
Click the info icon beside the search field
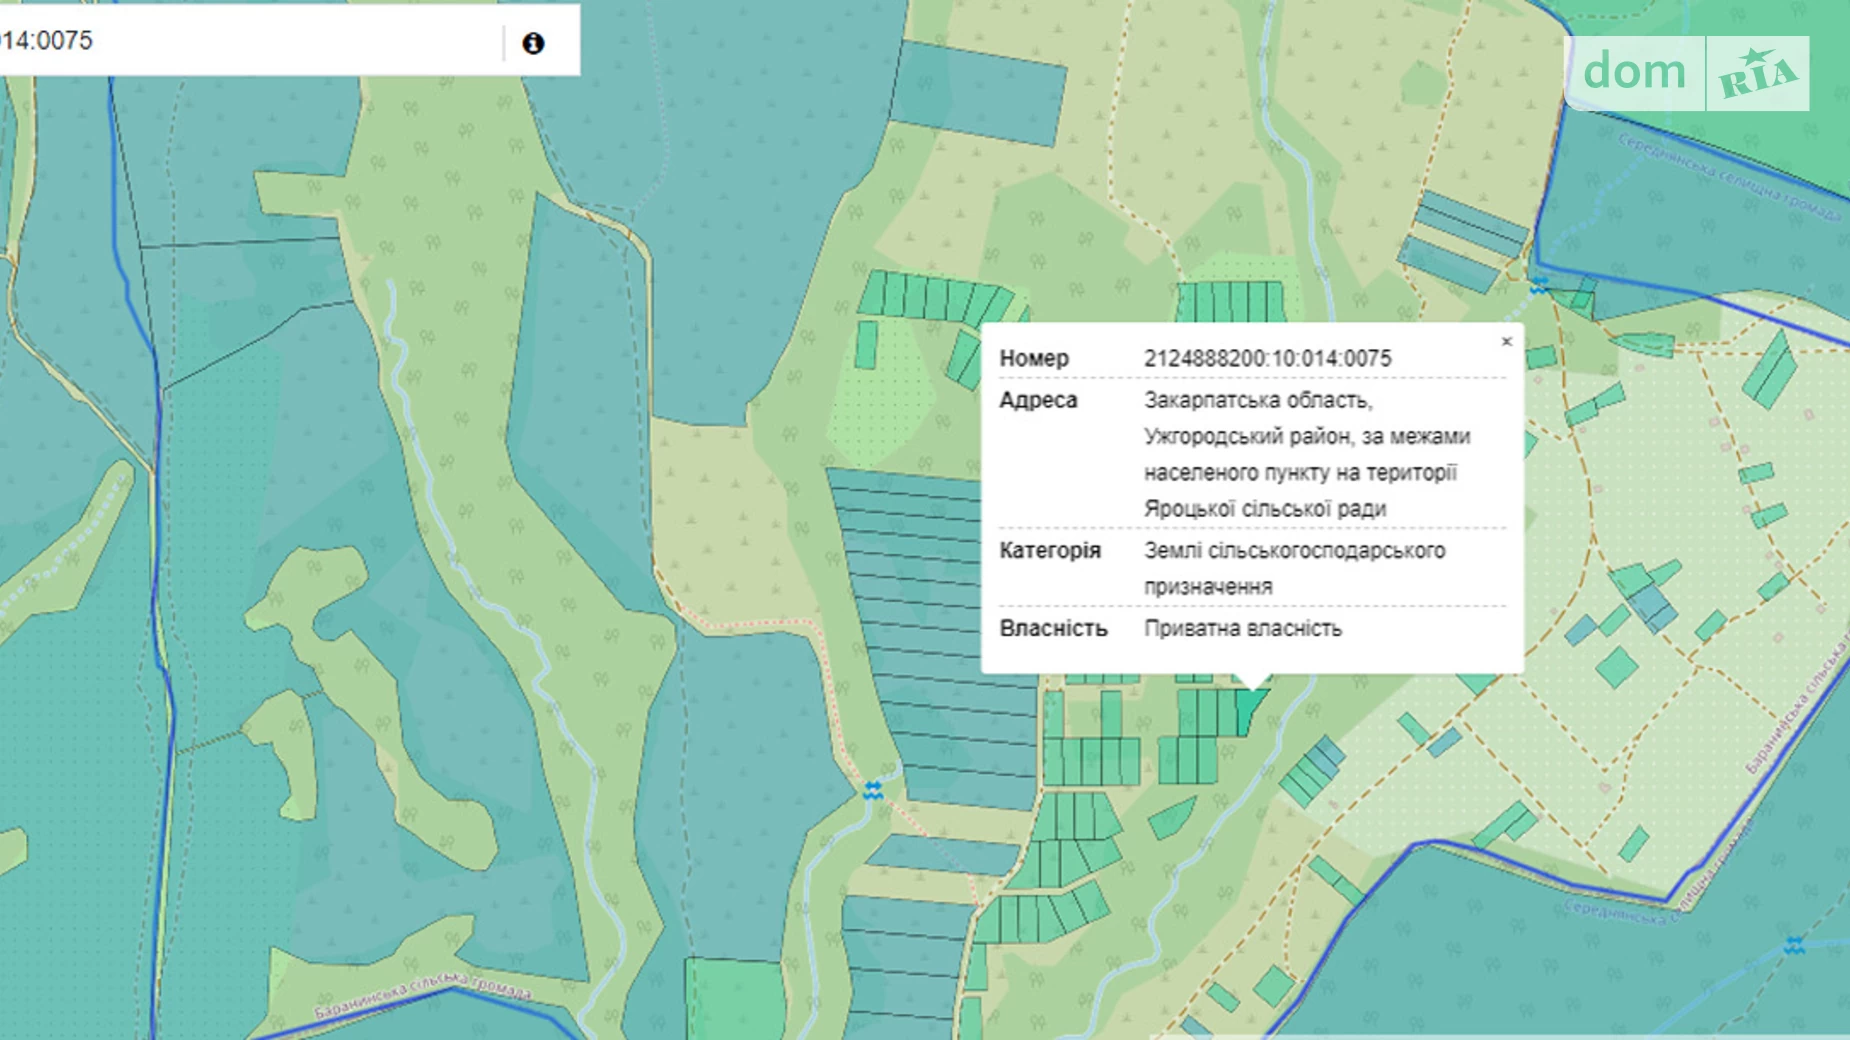(533, 43)
